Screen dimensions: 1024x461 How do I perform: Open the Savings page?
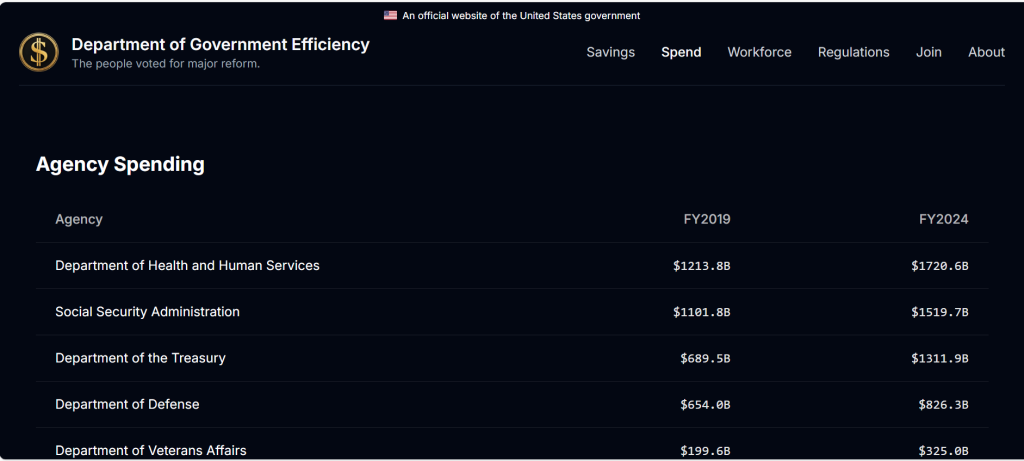(610, 52)
